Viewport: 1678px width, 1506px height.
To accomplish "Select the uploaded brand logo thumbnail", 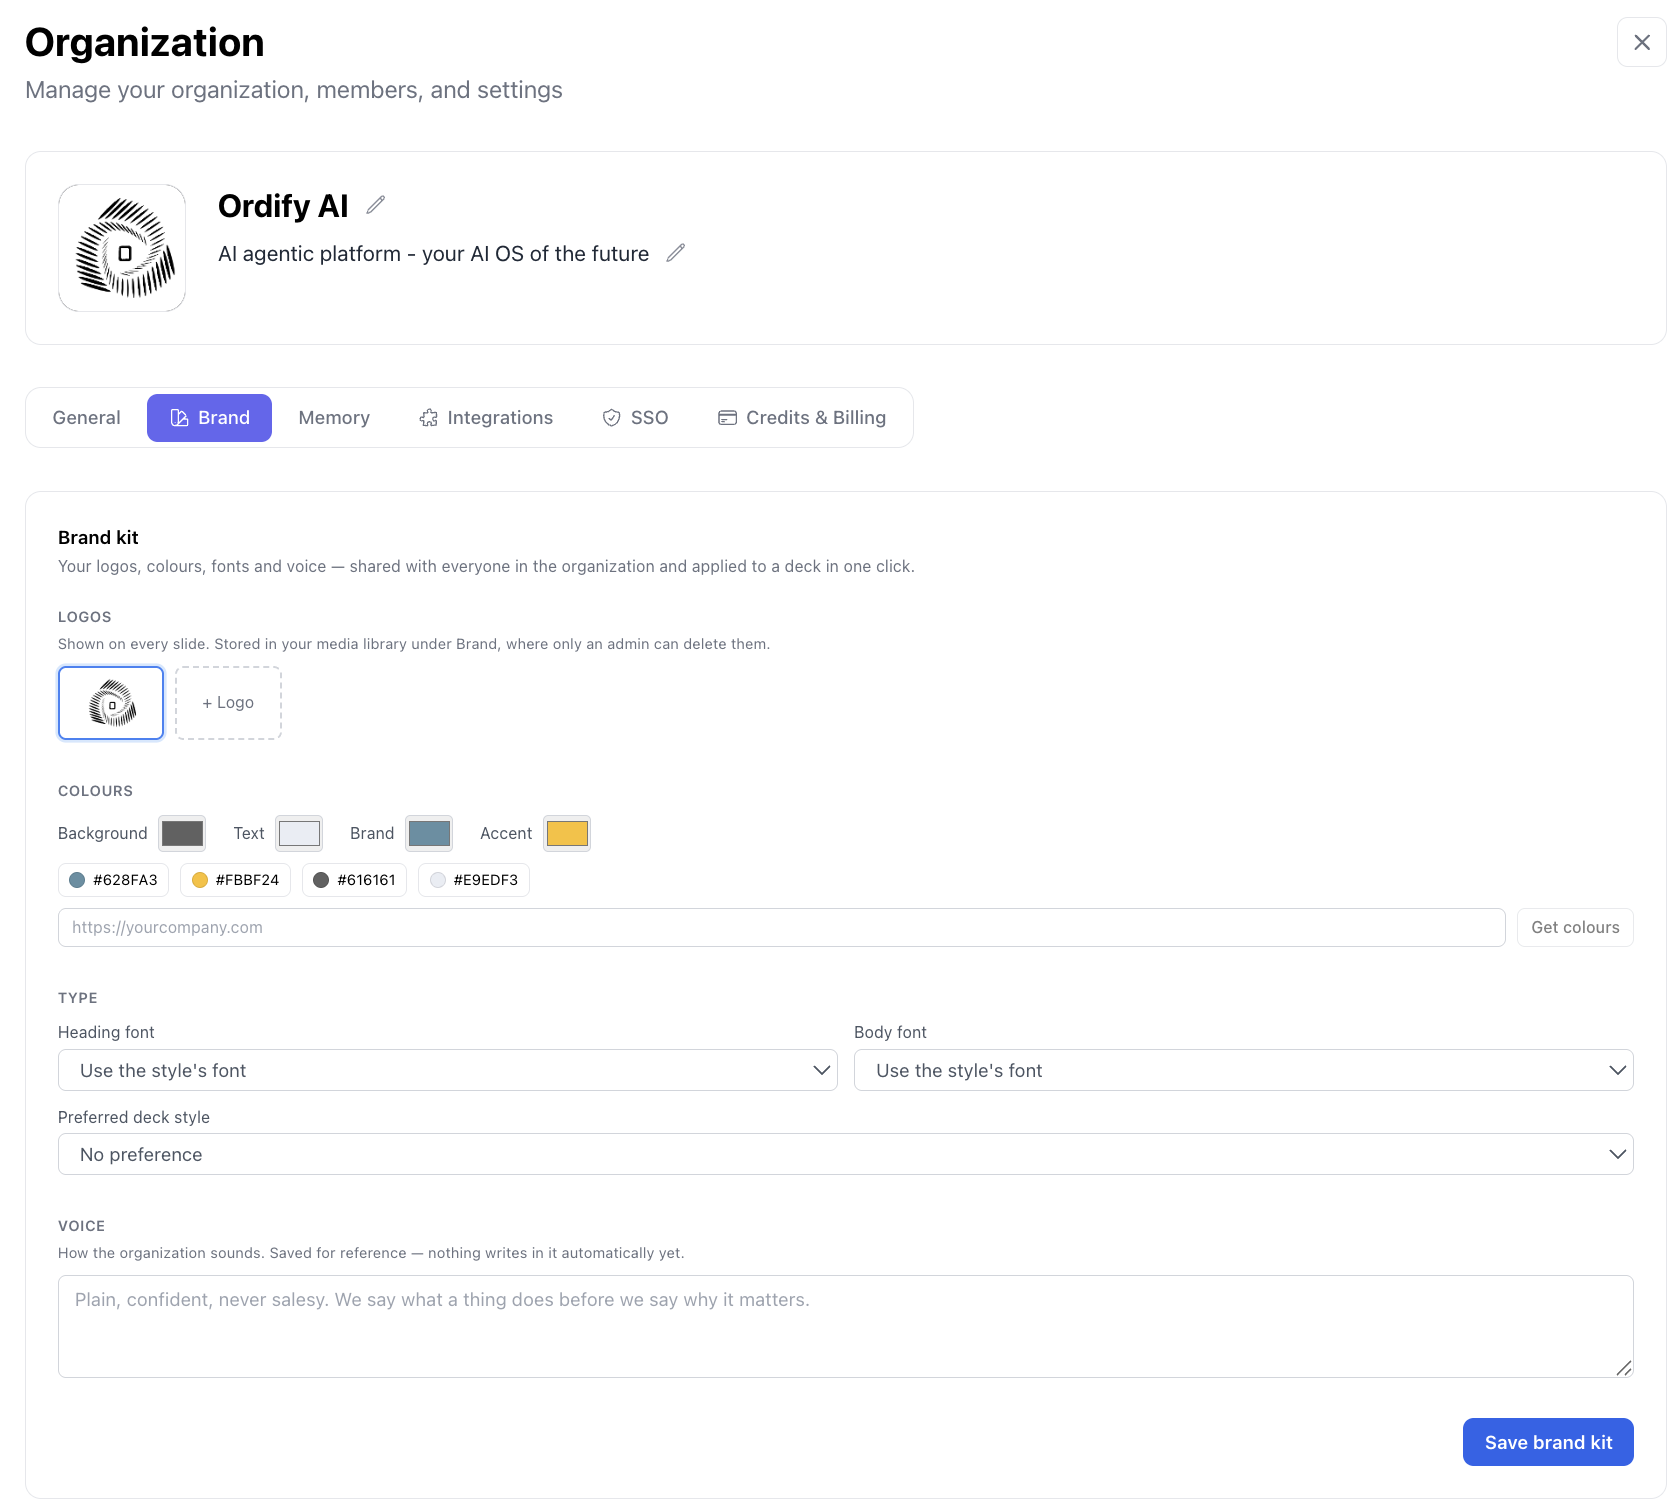I will (x=111, y=703).
